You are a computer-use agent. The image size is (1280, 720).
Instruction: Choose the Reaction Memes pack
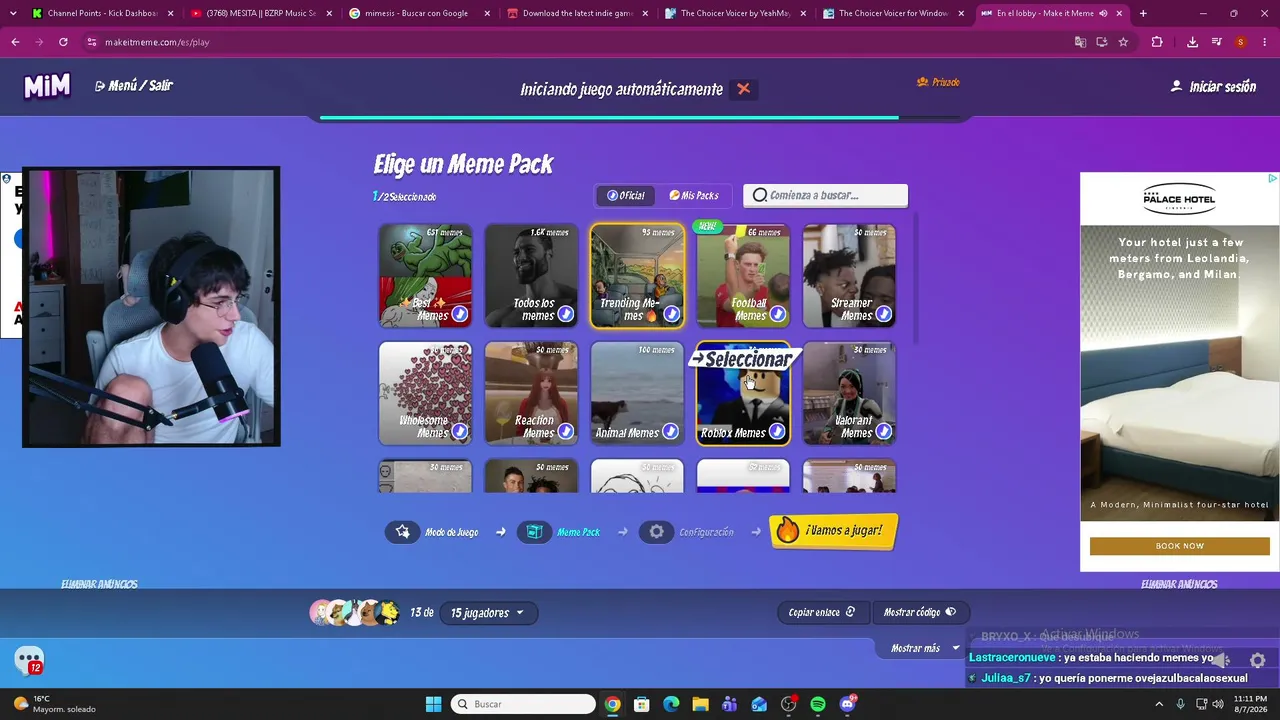pyautogui.click(x=531, y=393)
